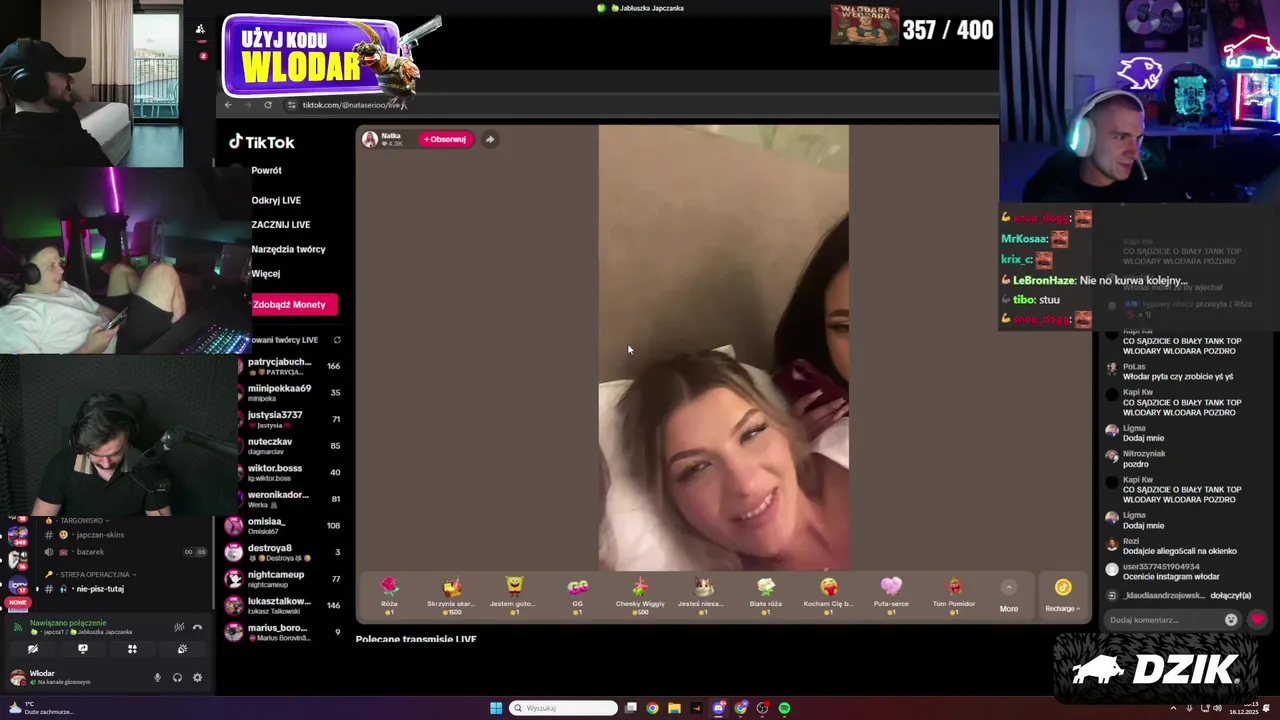Open omisiaa_ LIVE creator row
The image size is (1280, 720).
tap(283, 525)
